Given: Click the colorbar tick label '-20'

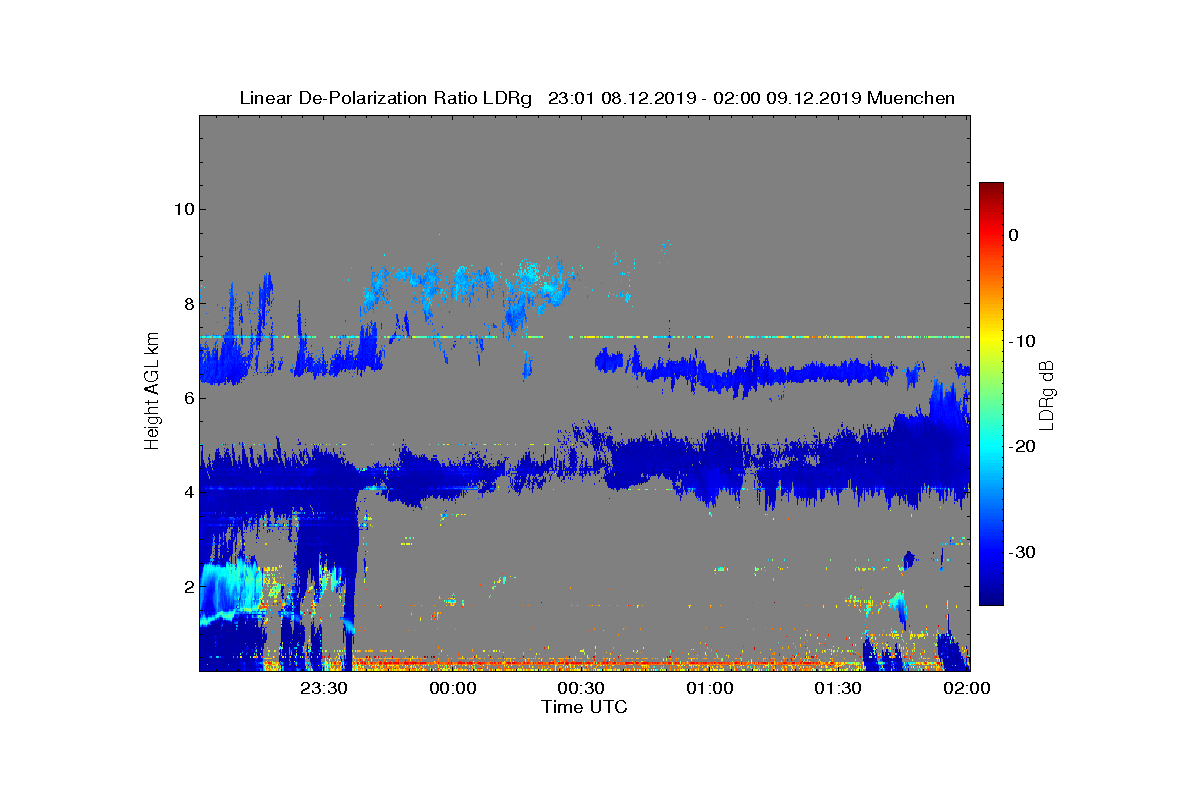Looking at the screenshot, I should coord(1020,447).
